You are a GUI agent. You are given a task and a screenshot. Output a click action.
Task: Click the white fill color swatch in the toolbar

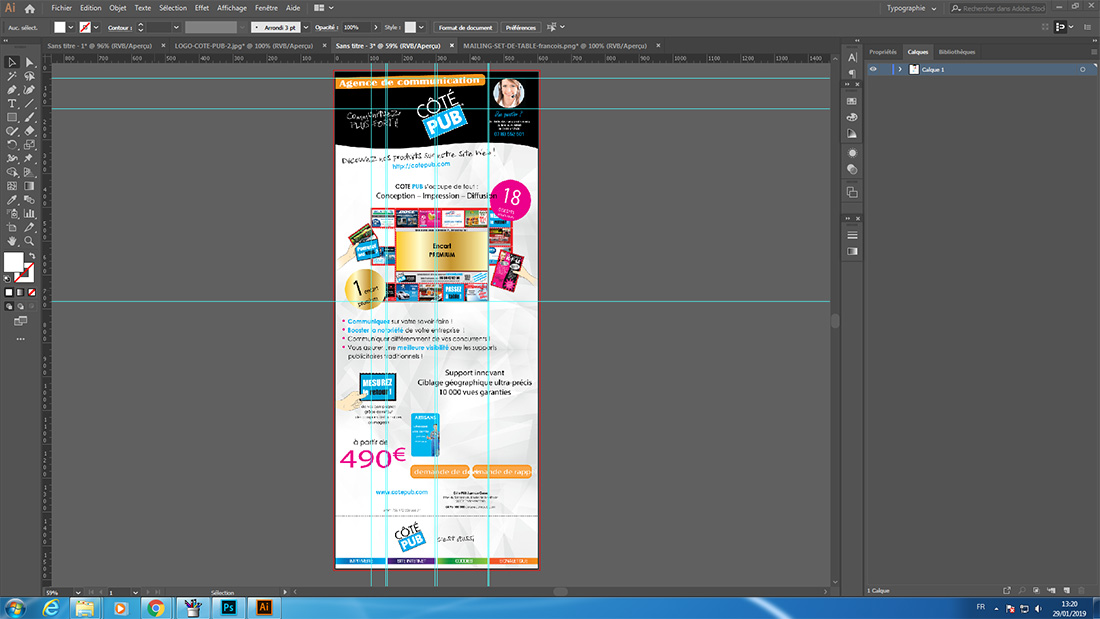(x=13, y=263)
